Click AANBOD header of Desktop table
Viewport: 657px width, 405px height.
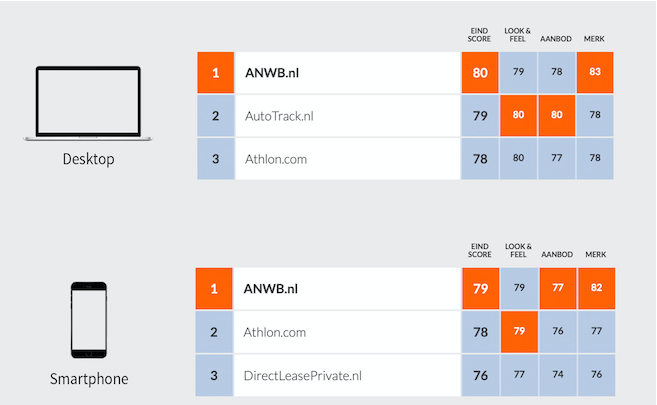click(x=556, y=39)
